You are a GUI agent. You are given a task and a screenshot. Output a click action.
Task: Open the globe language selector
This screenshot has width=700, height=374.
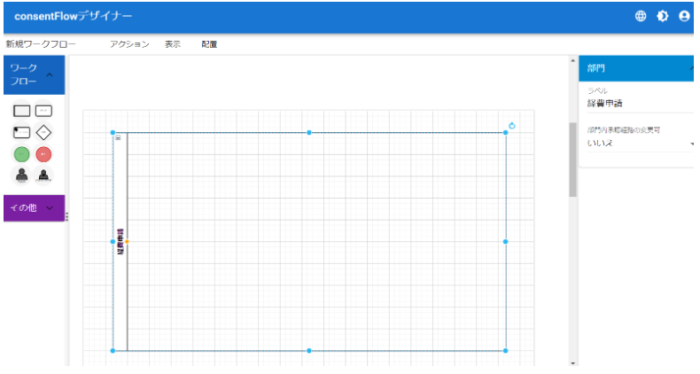coord(641,16)
